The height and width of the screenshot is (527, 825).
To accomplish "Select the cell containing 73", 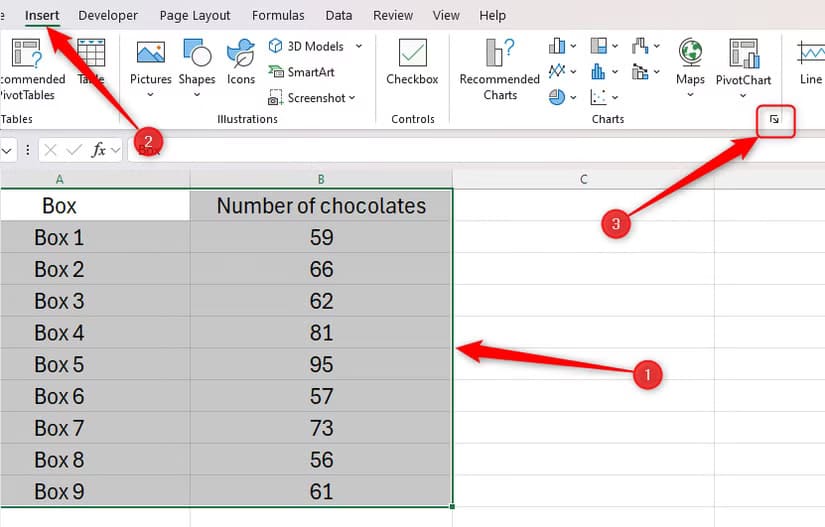I will (x=321, y=428).
